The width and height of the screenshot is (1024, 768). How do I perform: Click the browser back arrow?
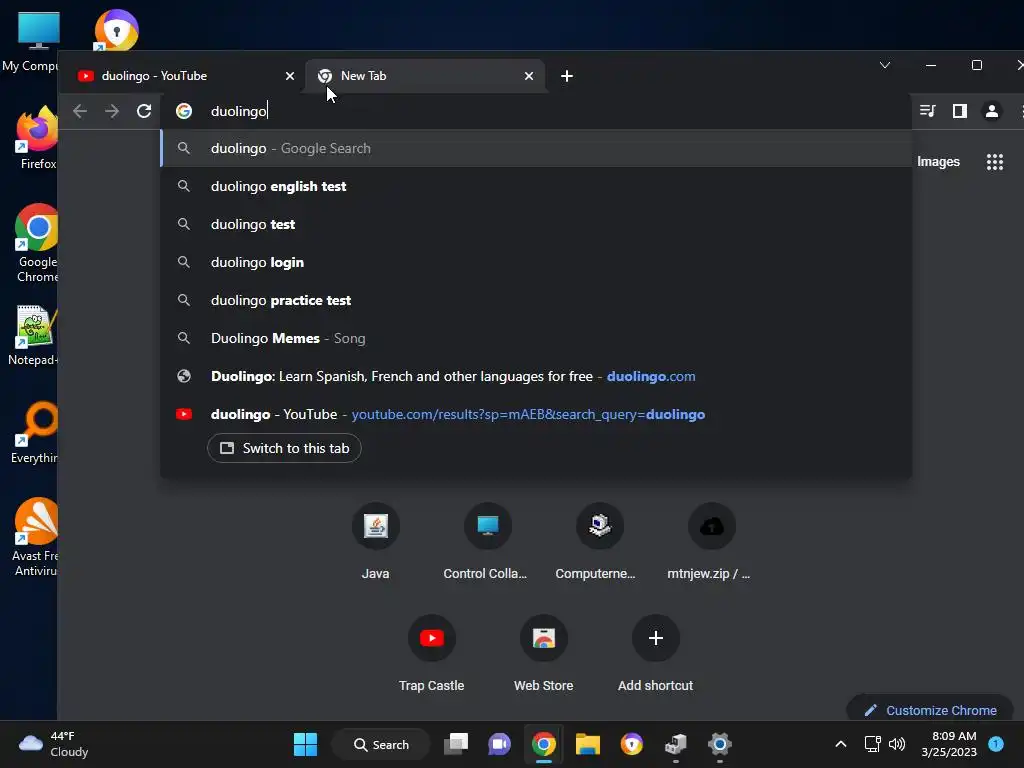click(x=80, y=111)
